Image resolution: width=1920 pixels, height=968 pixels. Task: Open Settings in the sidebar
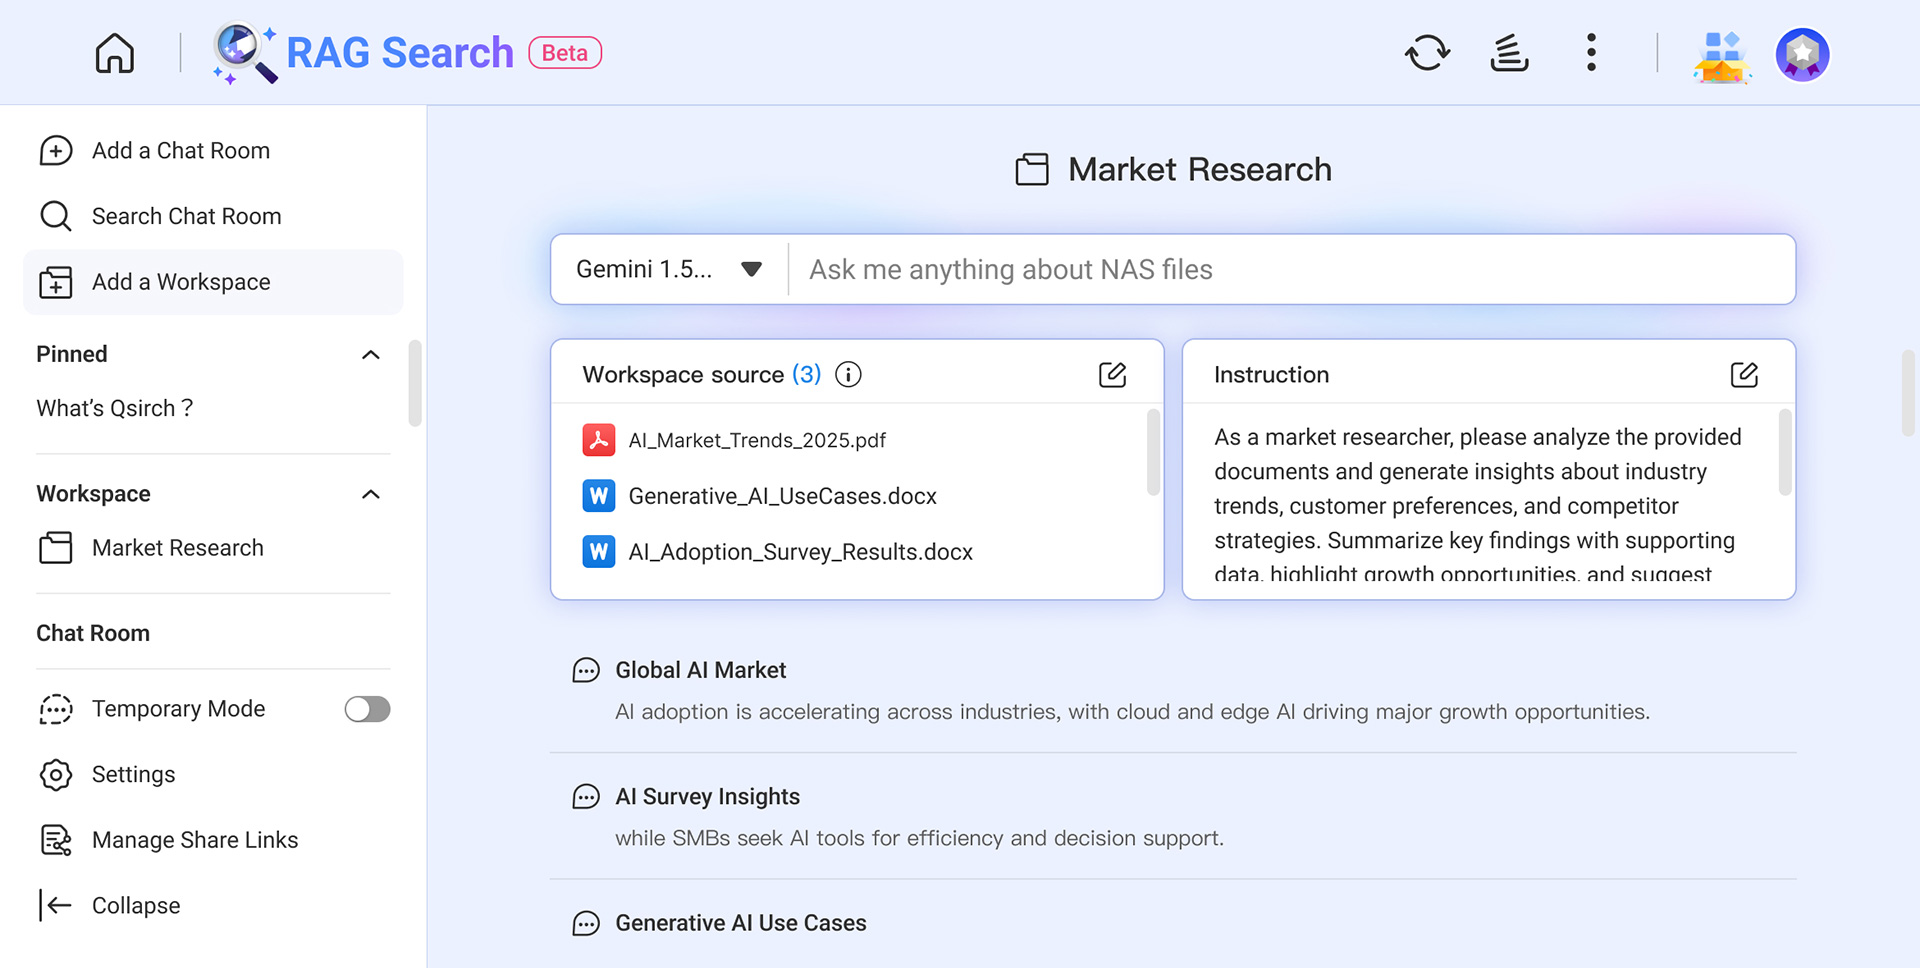(x=133, y=775)
